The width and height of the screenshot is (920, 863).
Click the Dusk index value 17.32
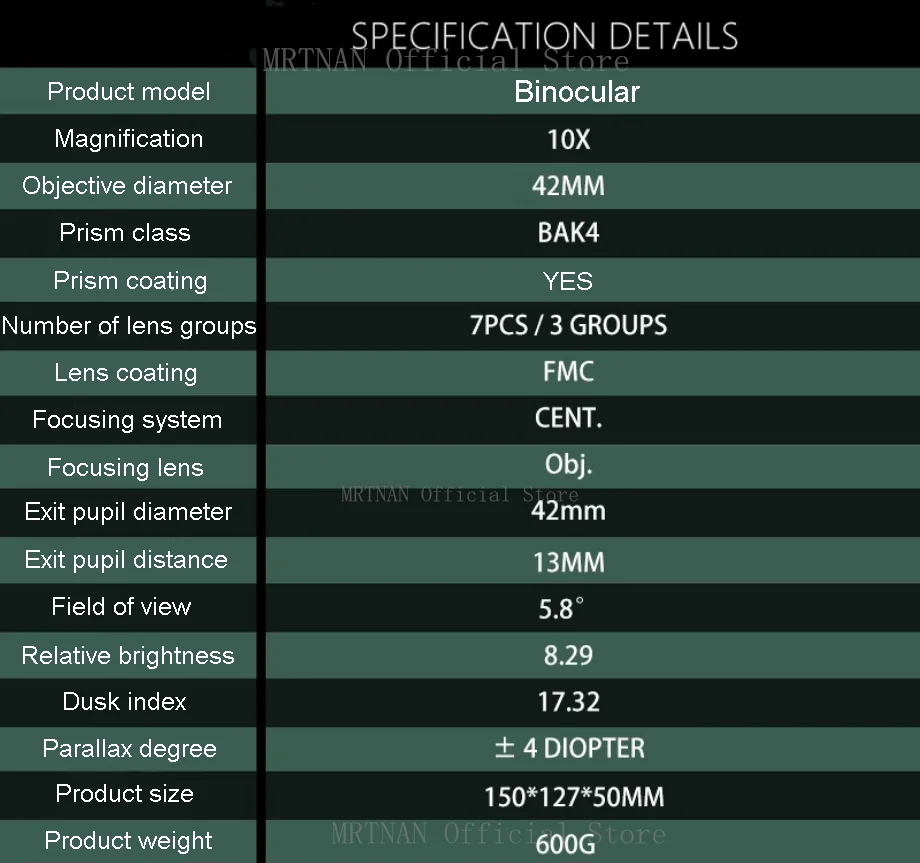[x=568, y=702]
